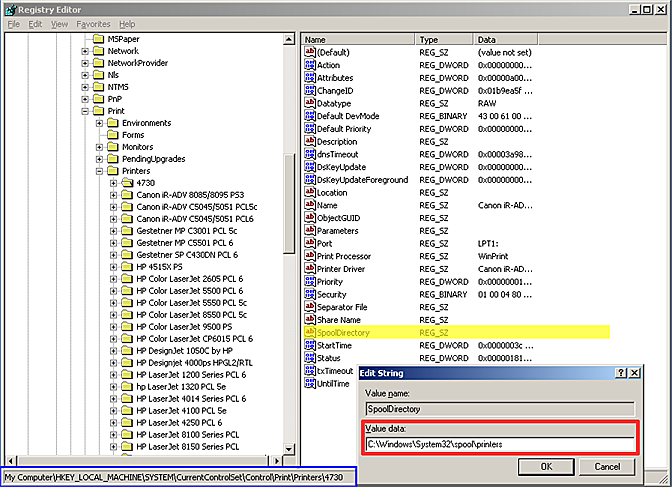Click the Data column header

point(505,39)
